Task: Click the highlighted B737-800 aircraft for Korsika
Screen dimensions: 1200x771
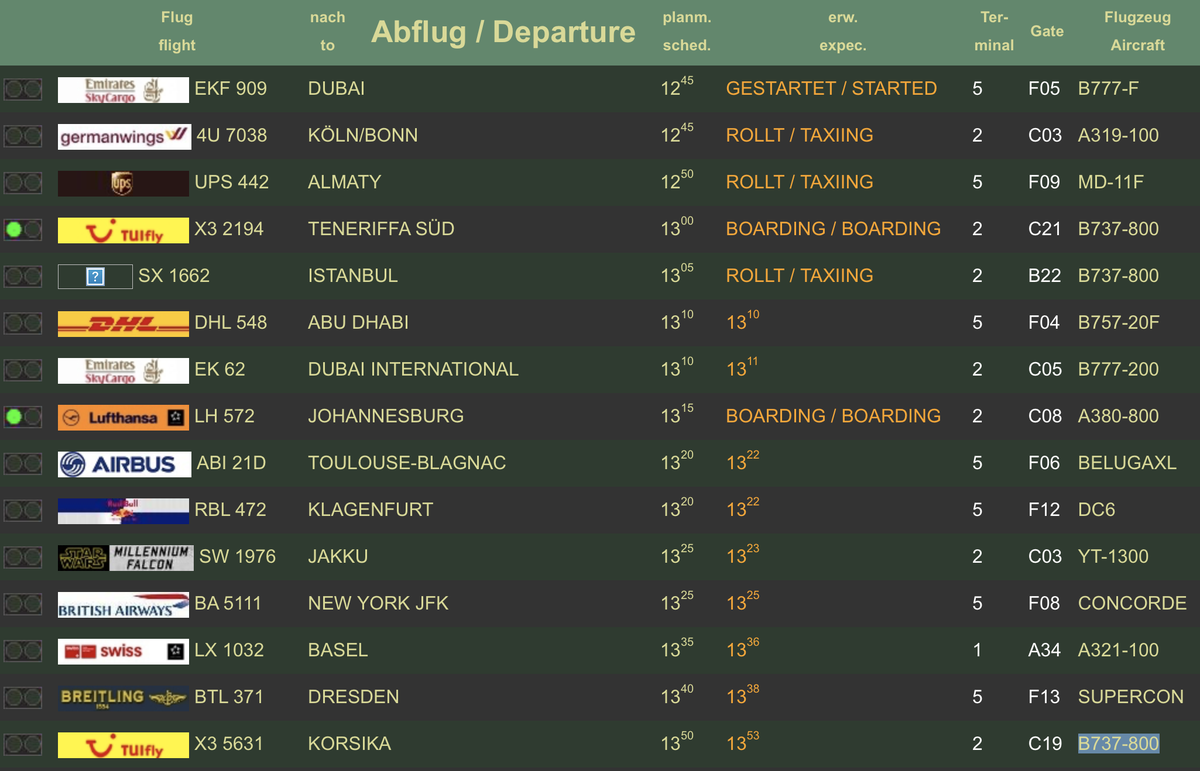Action: coord(1118,743)
